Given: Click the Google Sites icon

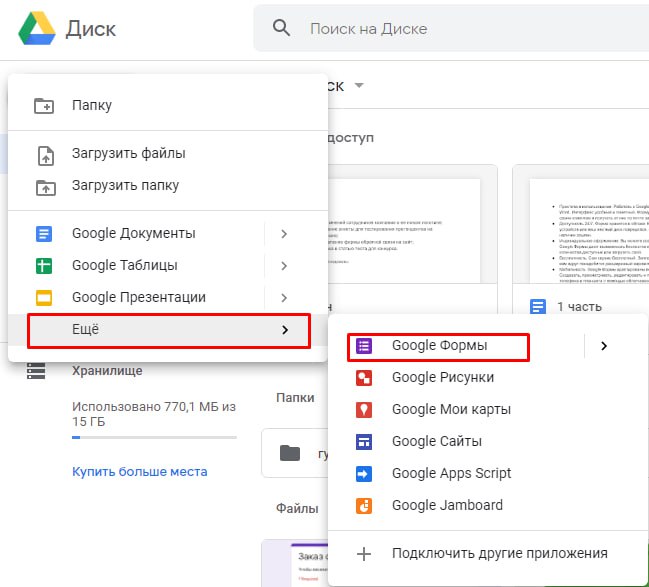Looking at the screenshot, I should [x=364, y=442].
